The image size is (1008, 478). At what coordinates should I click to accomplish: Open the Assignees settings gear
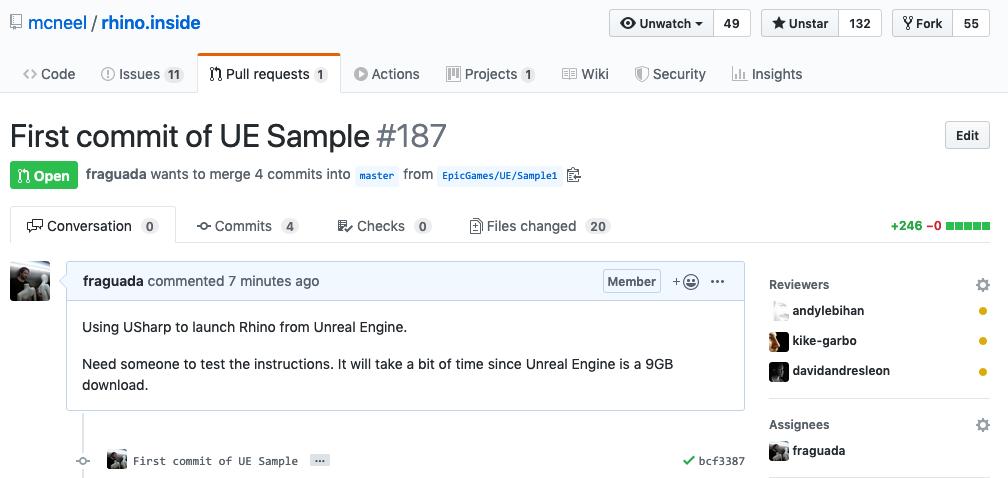982,425
